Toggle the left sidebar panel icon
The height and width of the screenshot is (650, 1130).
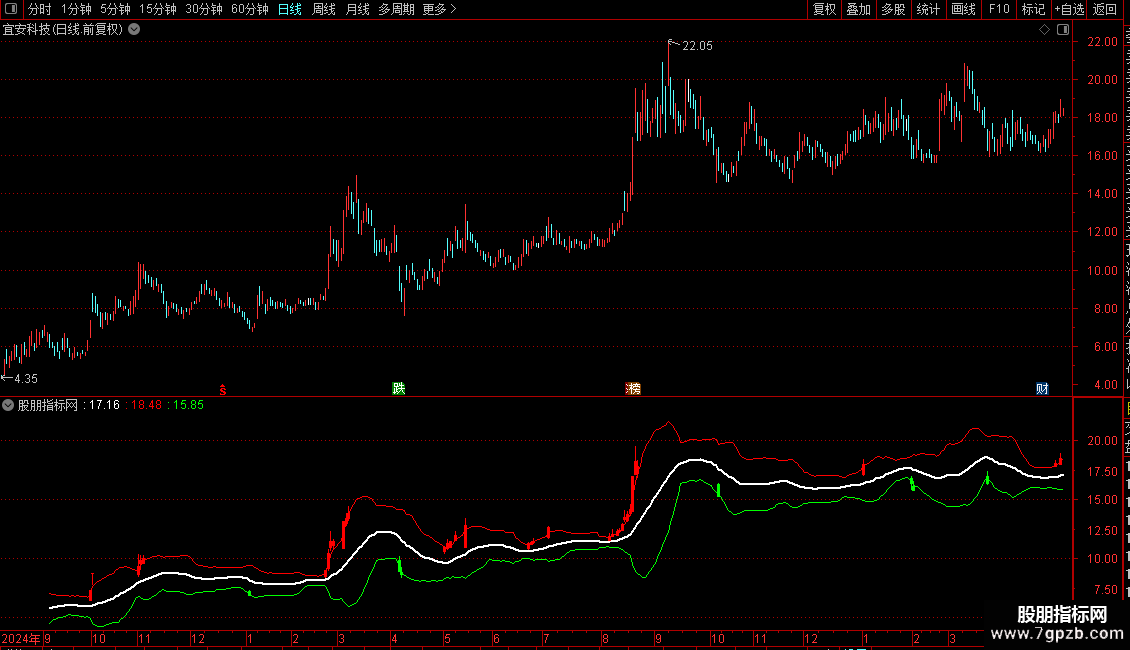coord(11,9)
